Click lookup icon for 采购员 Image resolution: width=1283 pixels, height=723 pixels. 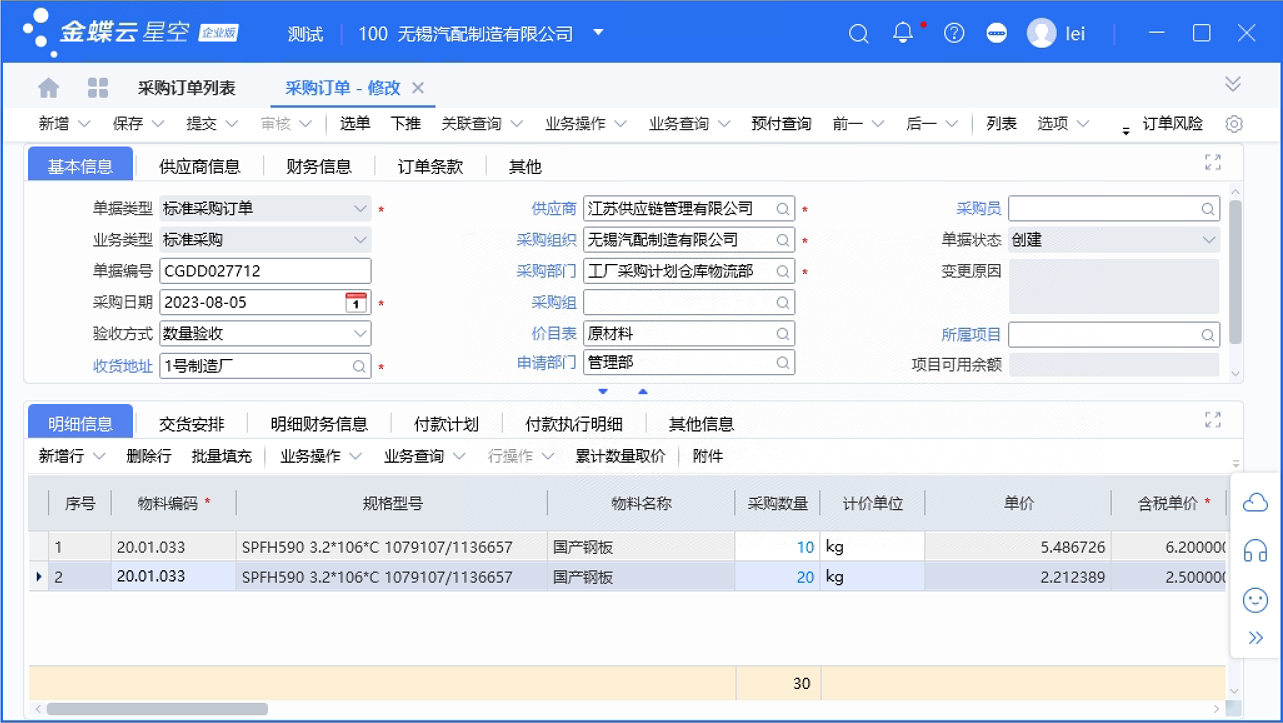coord(1208,209)
